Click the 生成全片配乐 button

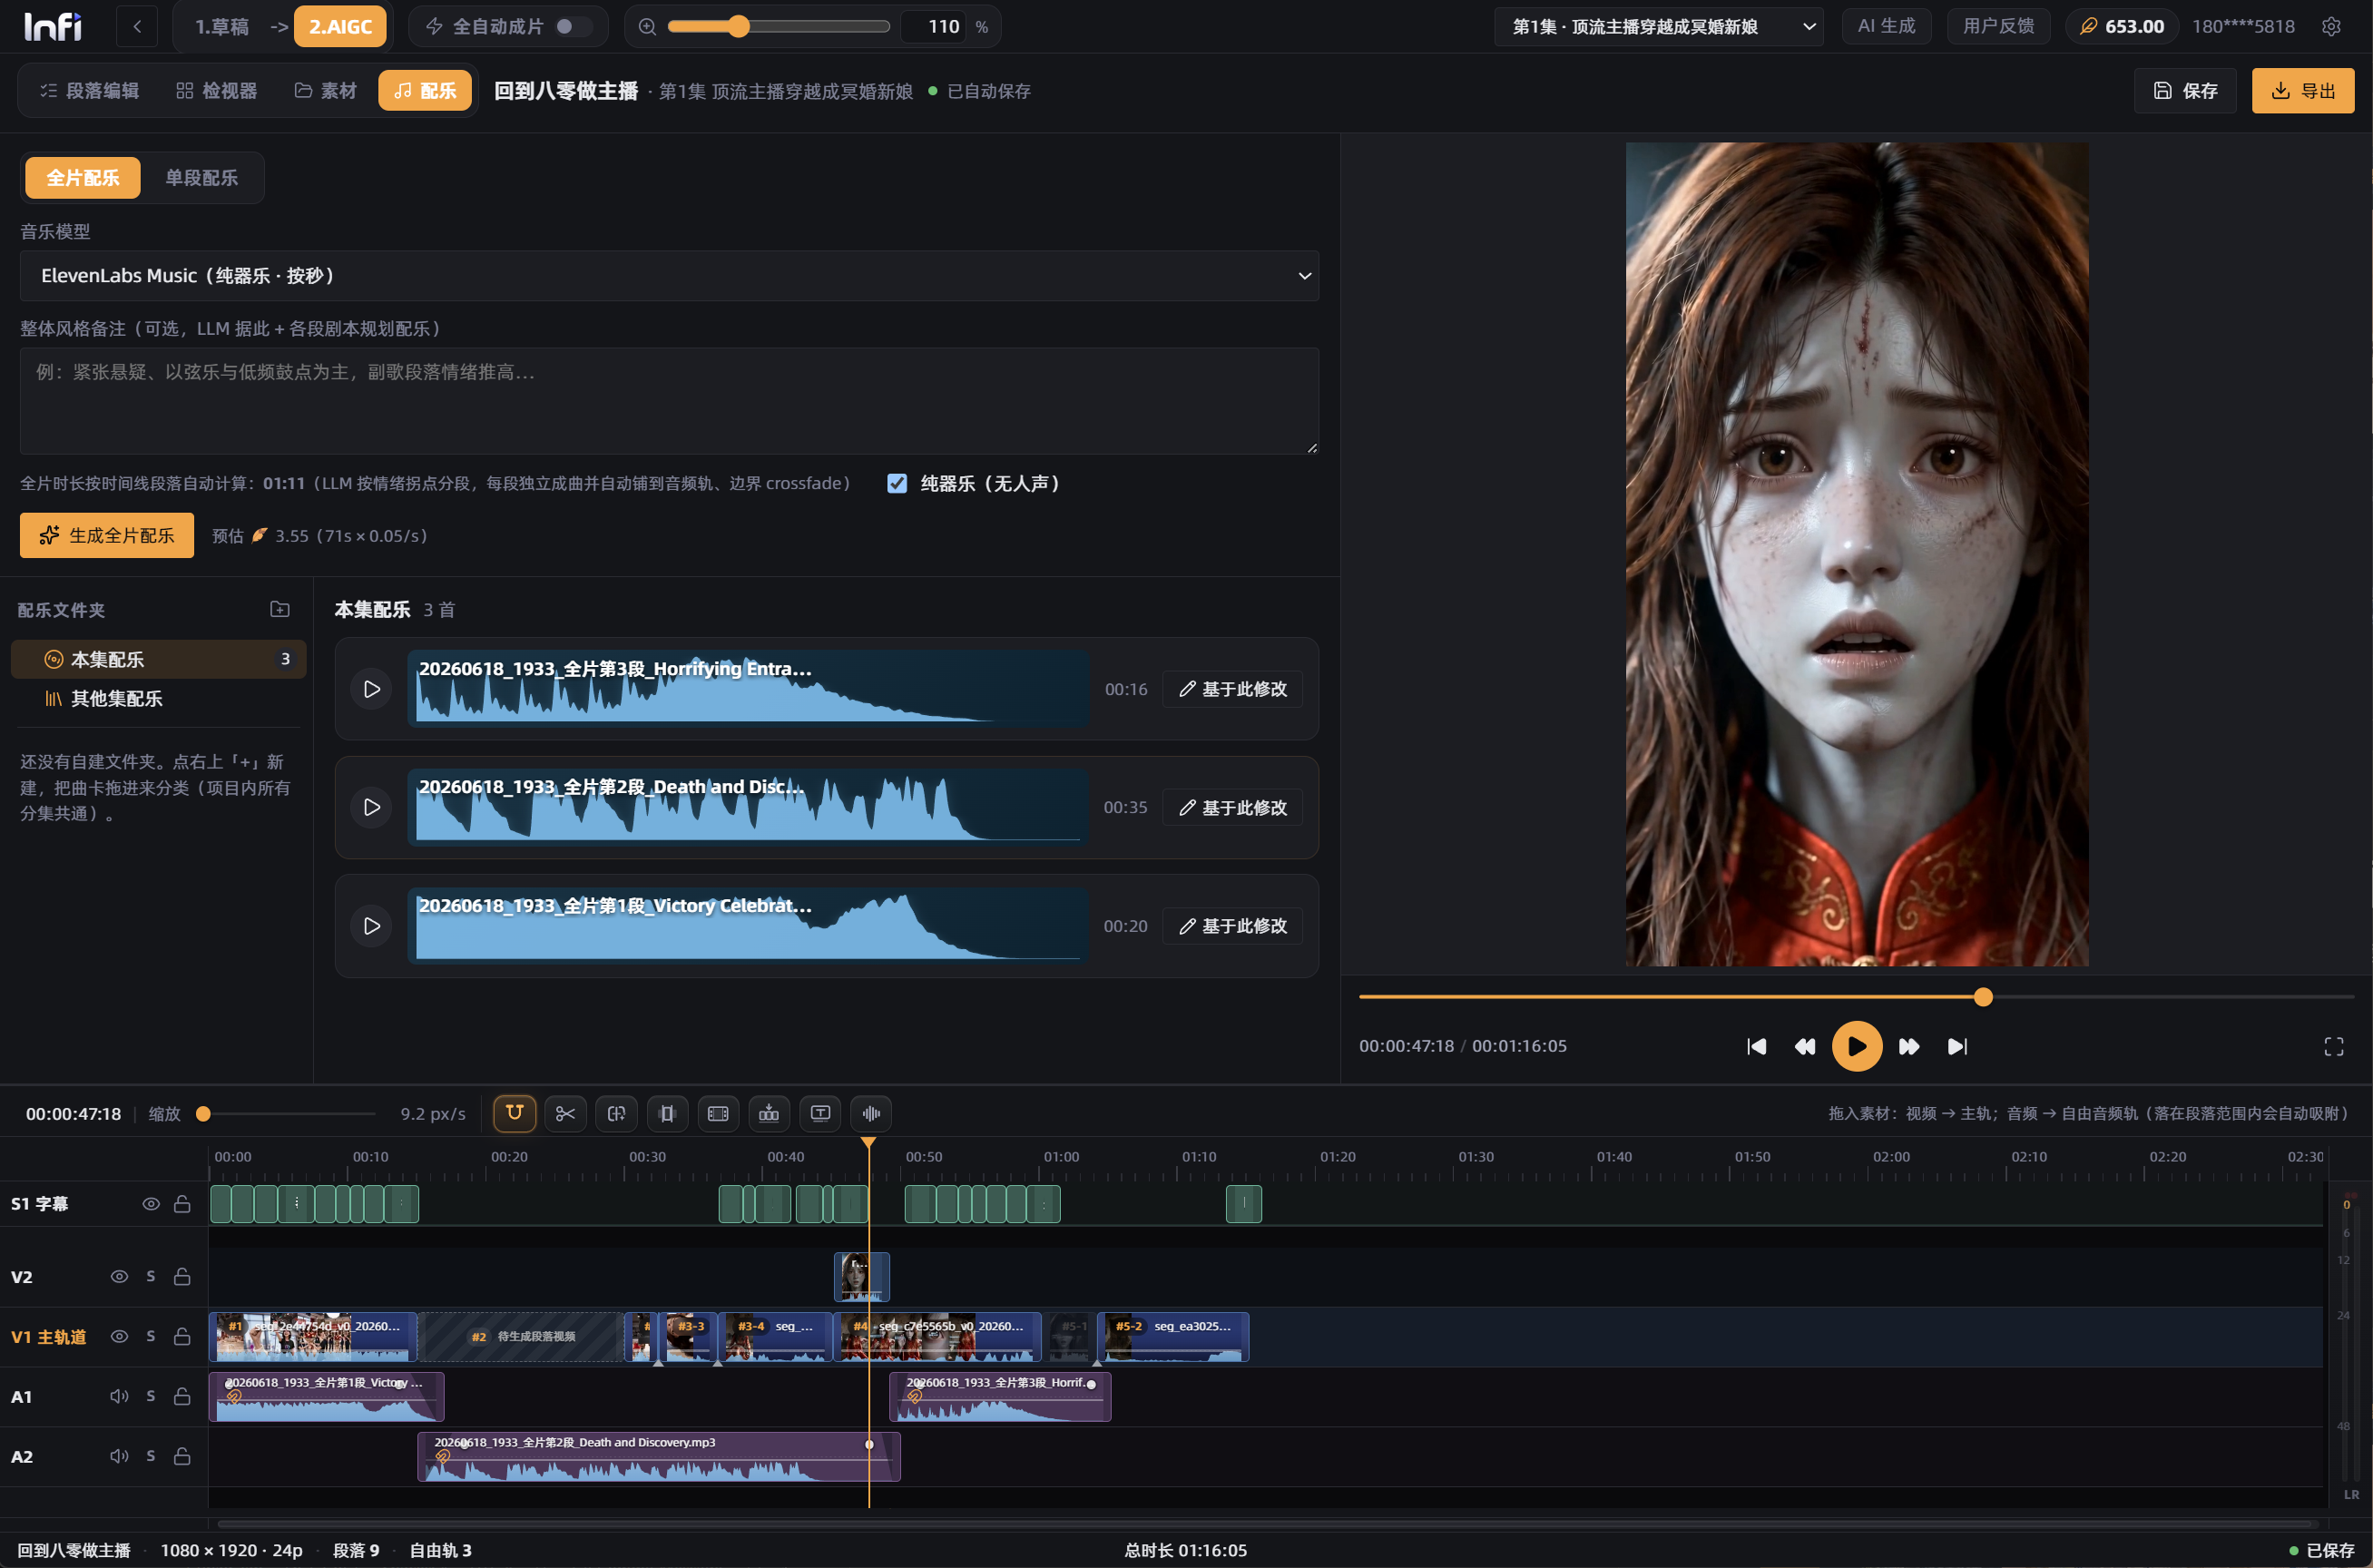click(x=107, y=536)
